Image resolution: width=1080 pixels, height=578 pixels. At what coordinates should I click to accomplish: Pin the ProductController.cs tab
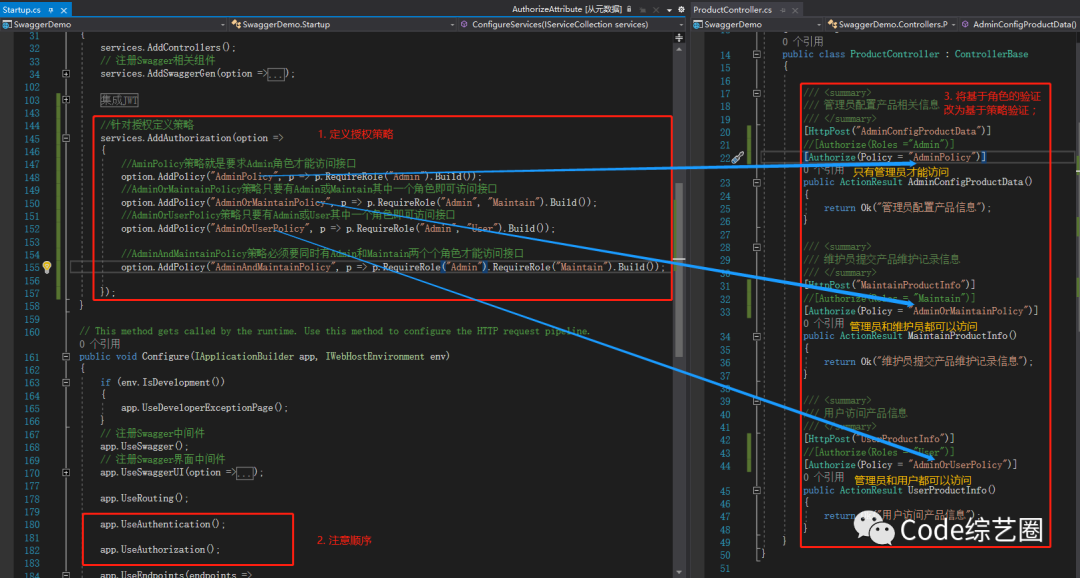(x=783, y=9)
